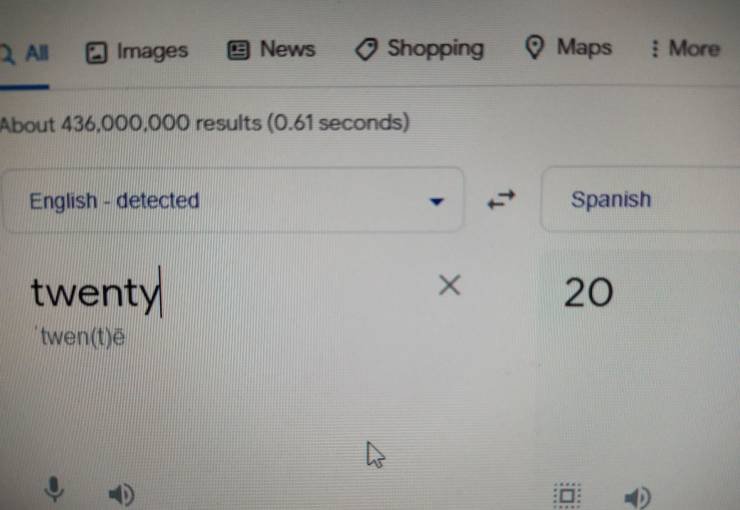740x510 pixels.
Task: Click the translated result "20"
Action: 588,292
